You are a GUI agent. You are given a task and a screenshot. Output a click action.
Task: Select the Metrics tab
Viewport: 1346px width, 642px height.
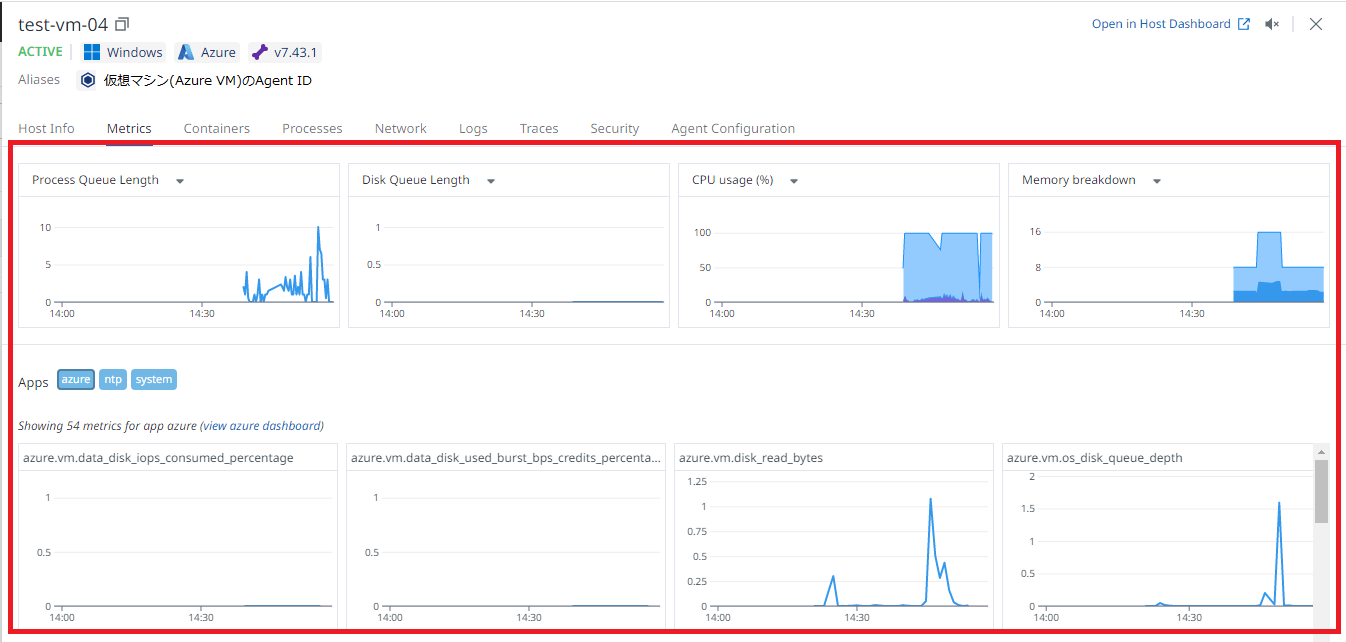pos(129,128)
